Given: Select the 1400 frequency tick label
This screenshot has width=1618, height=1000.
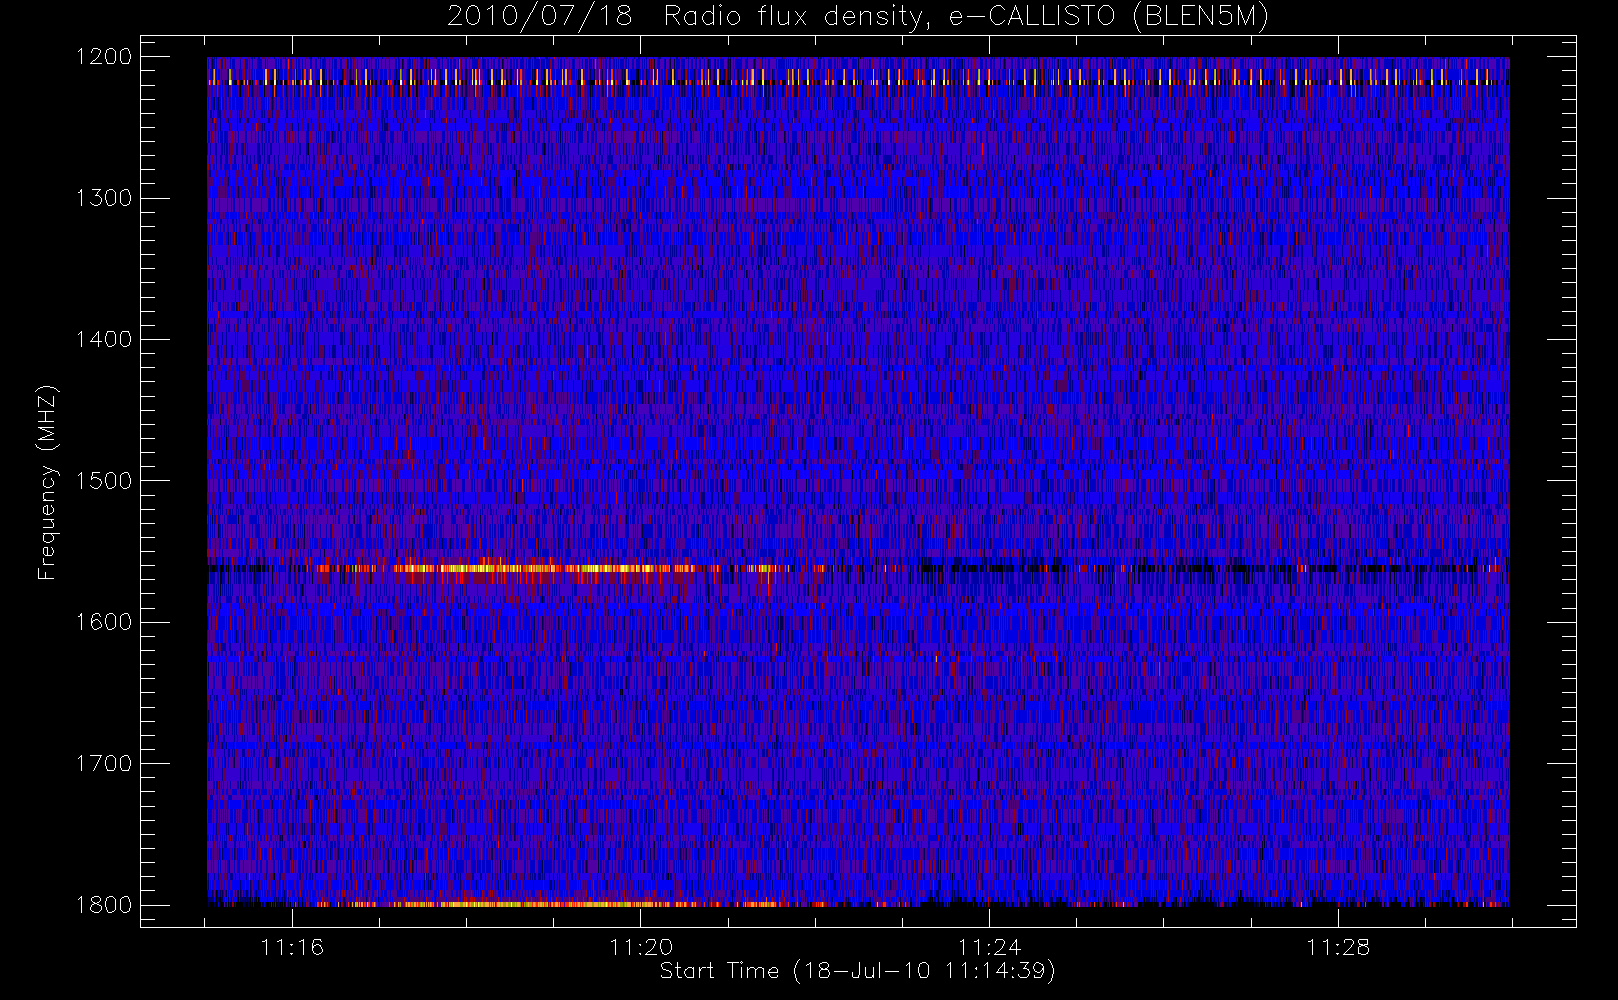Looking at the screenshot, I should (104, 339).
